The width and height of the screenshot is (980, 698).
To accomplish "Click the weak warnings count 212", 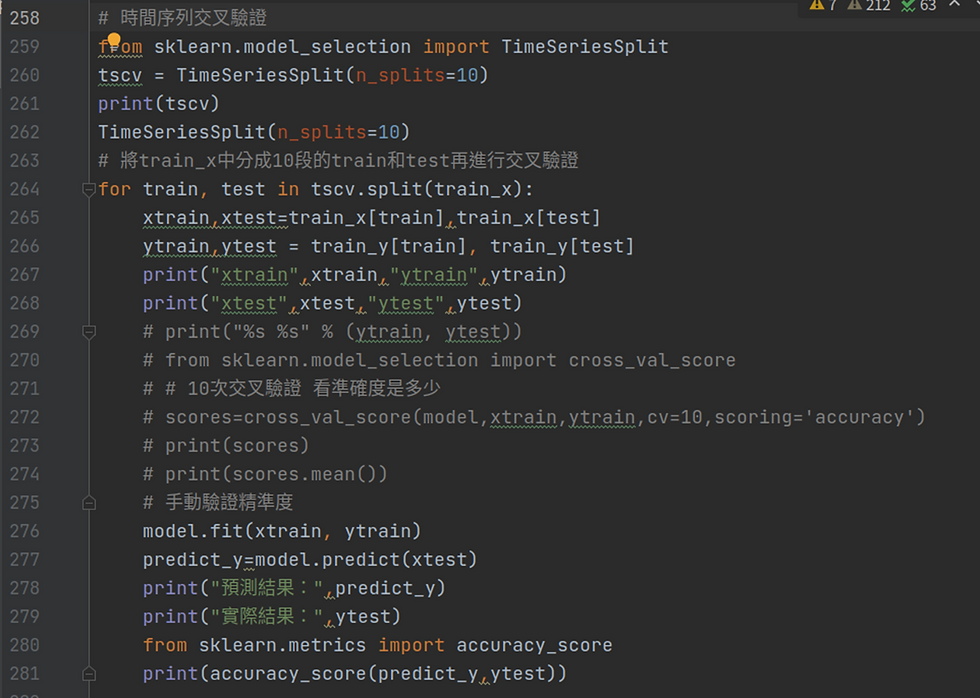I will (878, 6).
